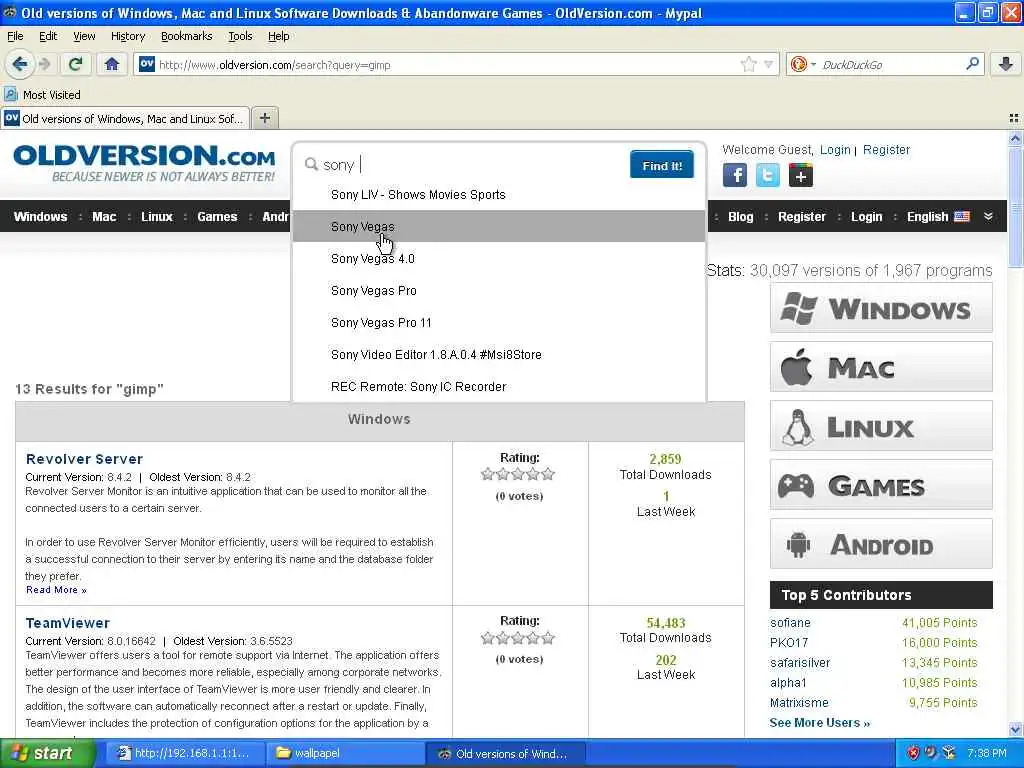1024x768 pixels.
Task: Open the Bookmarks menu
Action: [187, 36]
